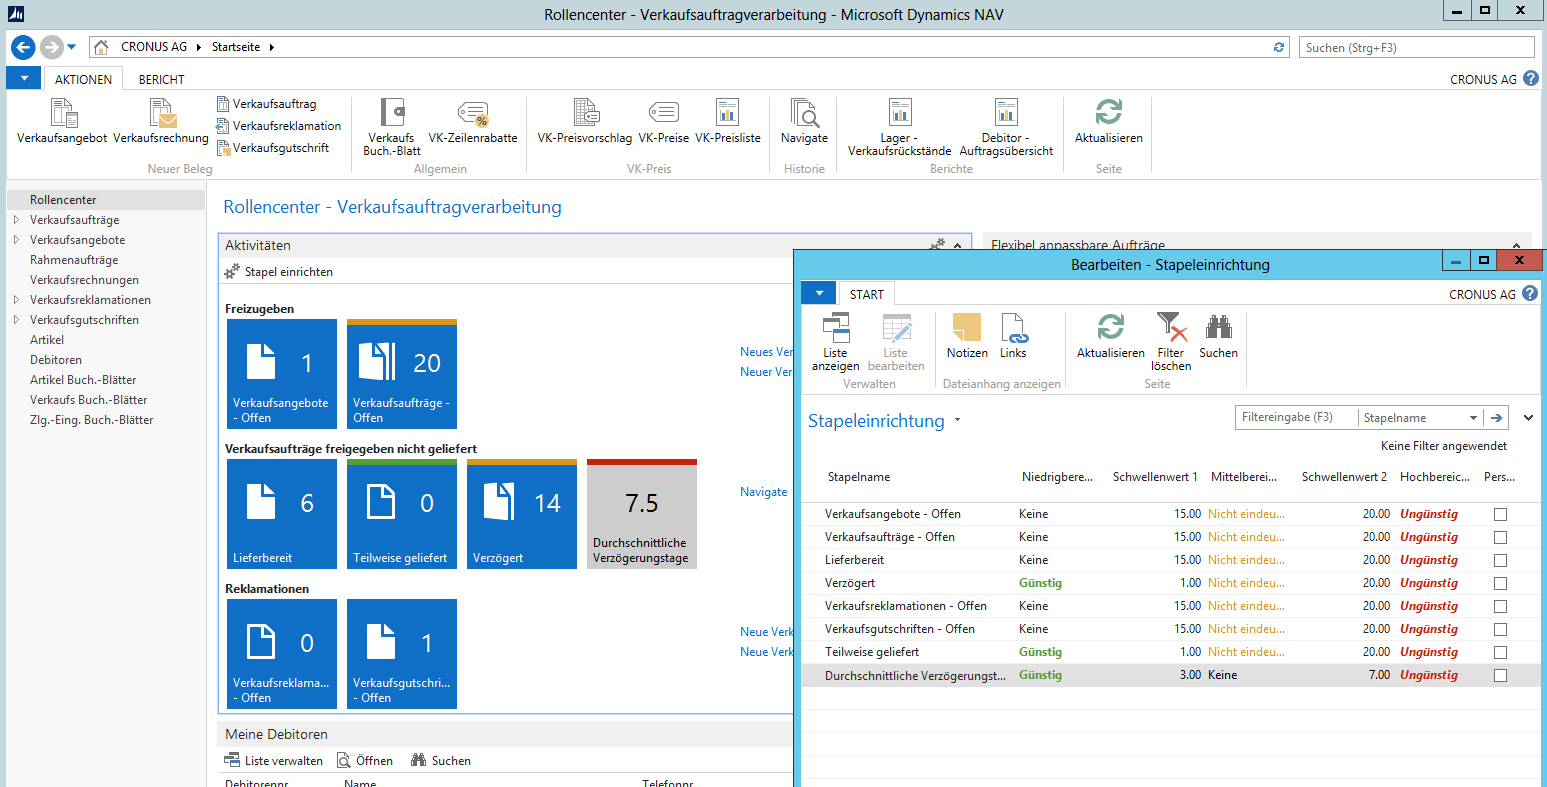1547x787 pixels.
Task: Expand Verkaufsangebote in navigation pane
Action: click(x=16, y=240)
